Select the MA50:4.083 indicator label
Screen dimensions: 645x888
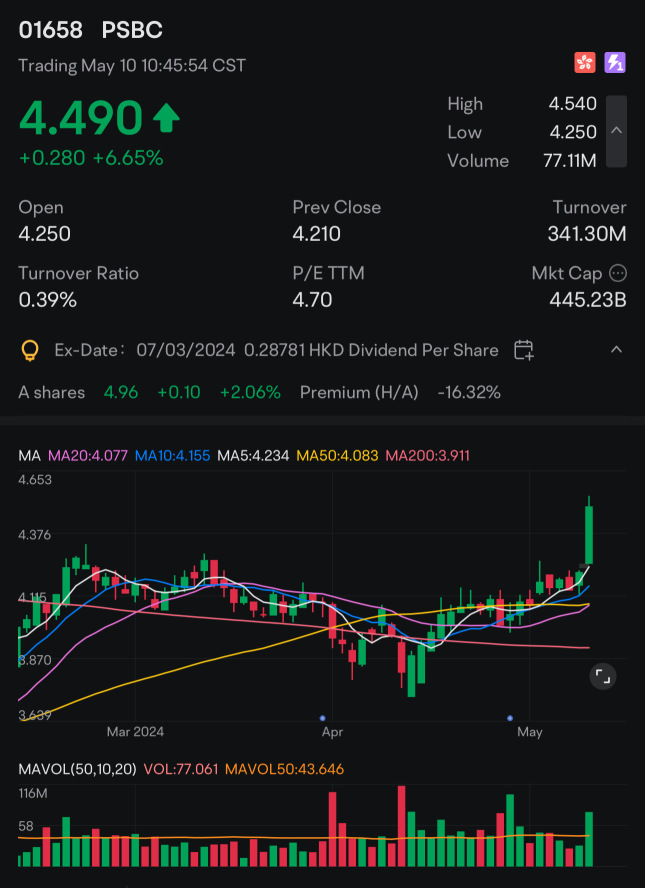337,455
